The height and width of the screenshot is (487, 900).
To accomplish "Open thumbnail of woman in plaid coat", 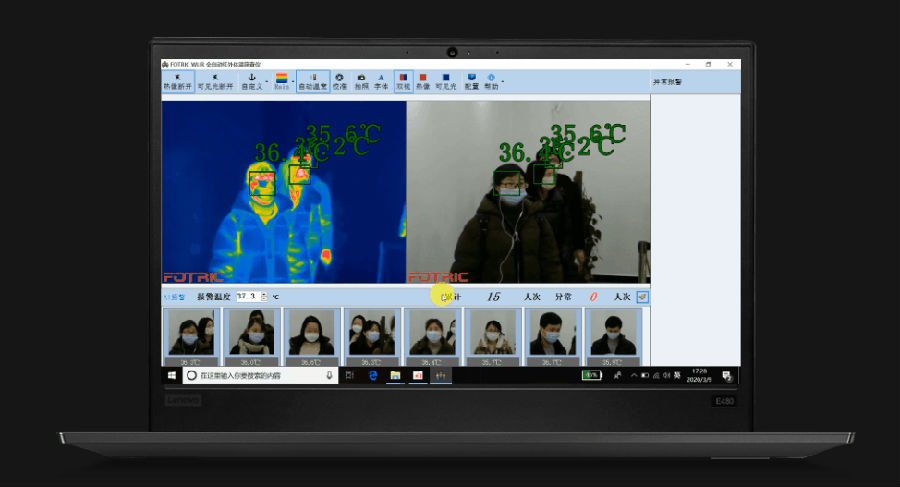I will point(492,337).
